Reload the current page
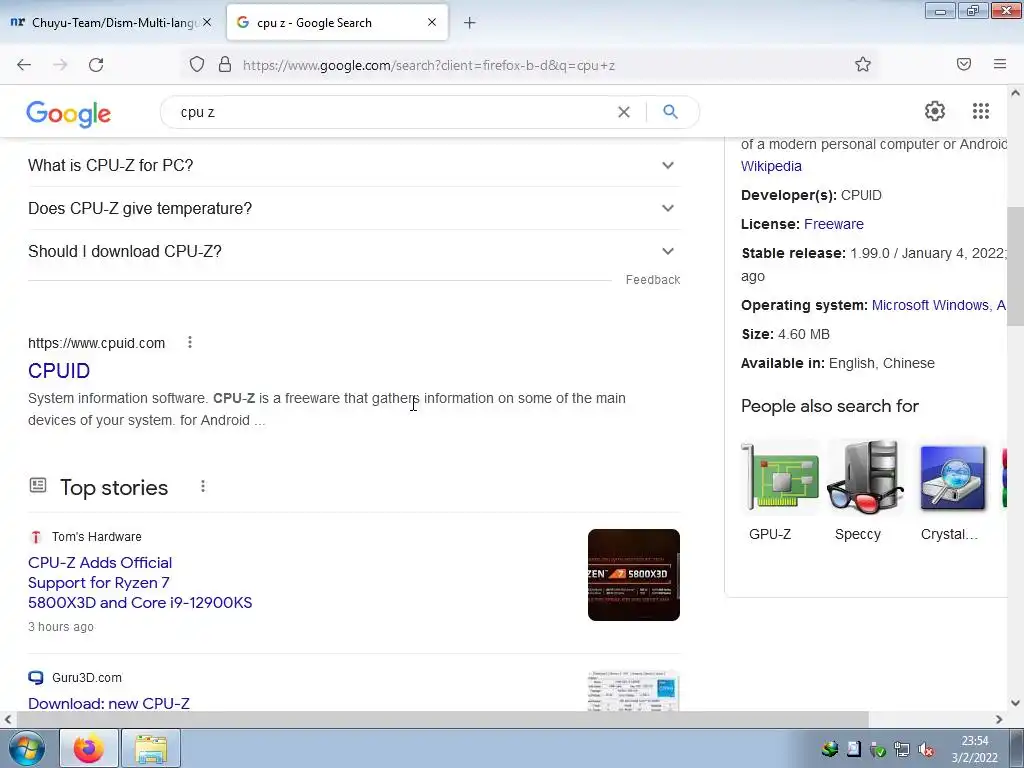 (x=96, y=65)
